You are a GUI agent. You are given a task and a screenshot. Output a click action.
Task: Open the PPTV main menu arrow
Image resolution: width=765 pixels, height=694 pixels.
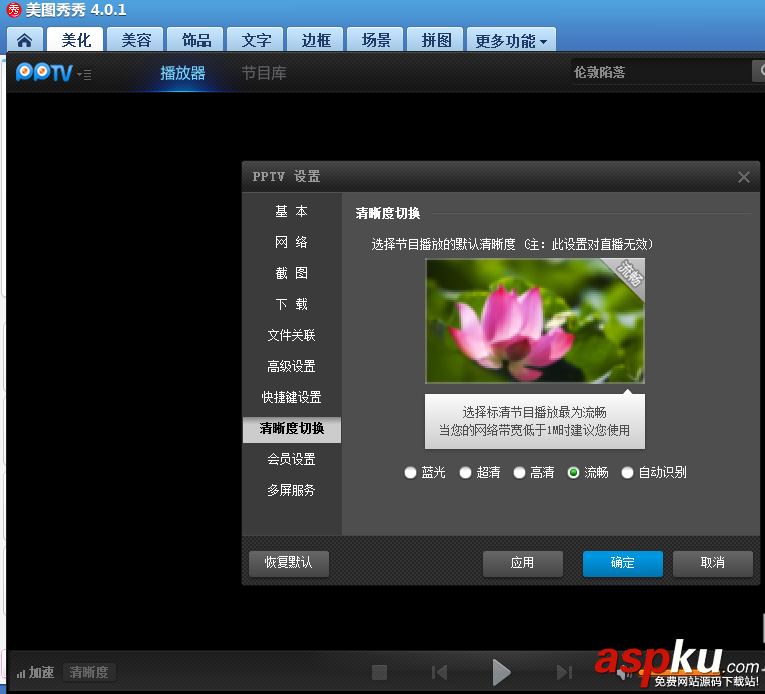coord(84,75)
